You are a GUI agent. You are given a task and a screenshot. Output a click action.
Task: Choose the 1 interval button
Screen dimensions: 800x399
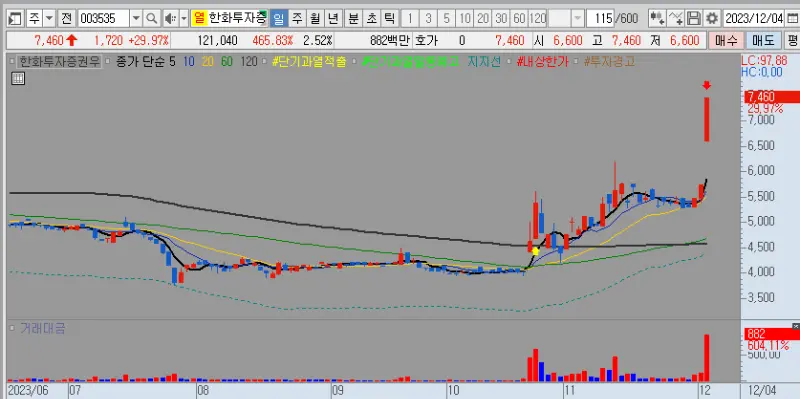[x=410, y=19]
